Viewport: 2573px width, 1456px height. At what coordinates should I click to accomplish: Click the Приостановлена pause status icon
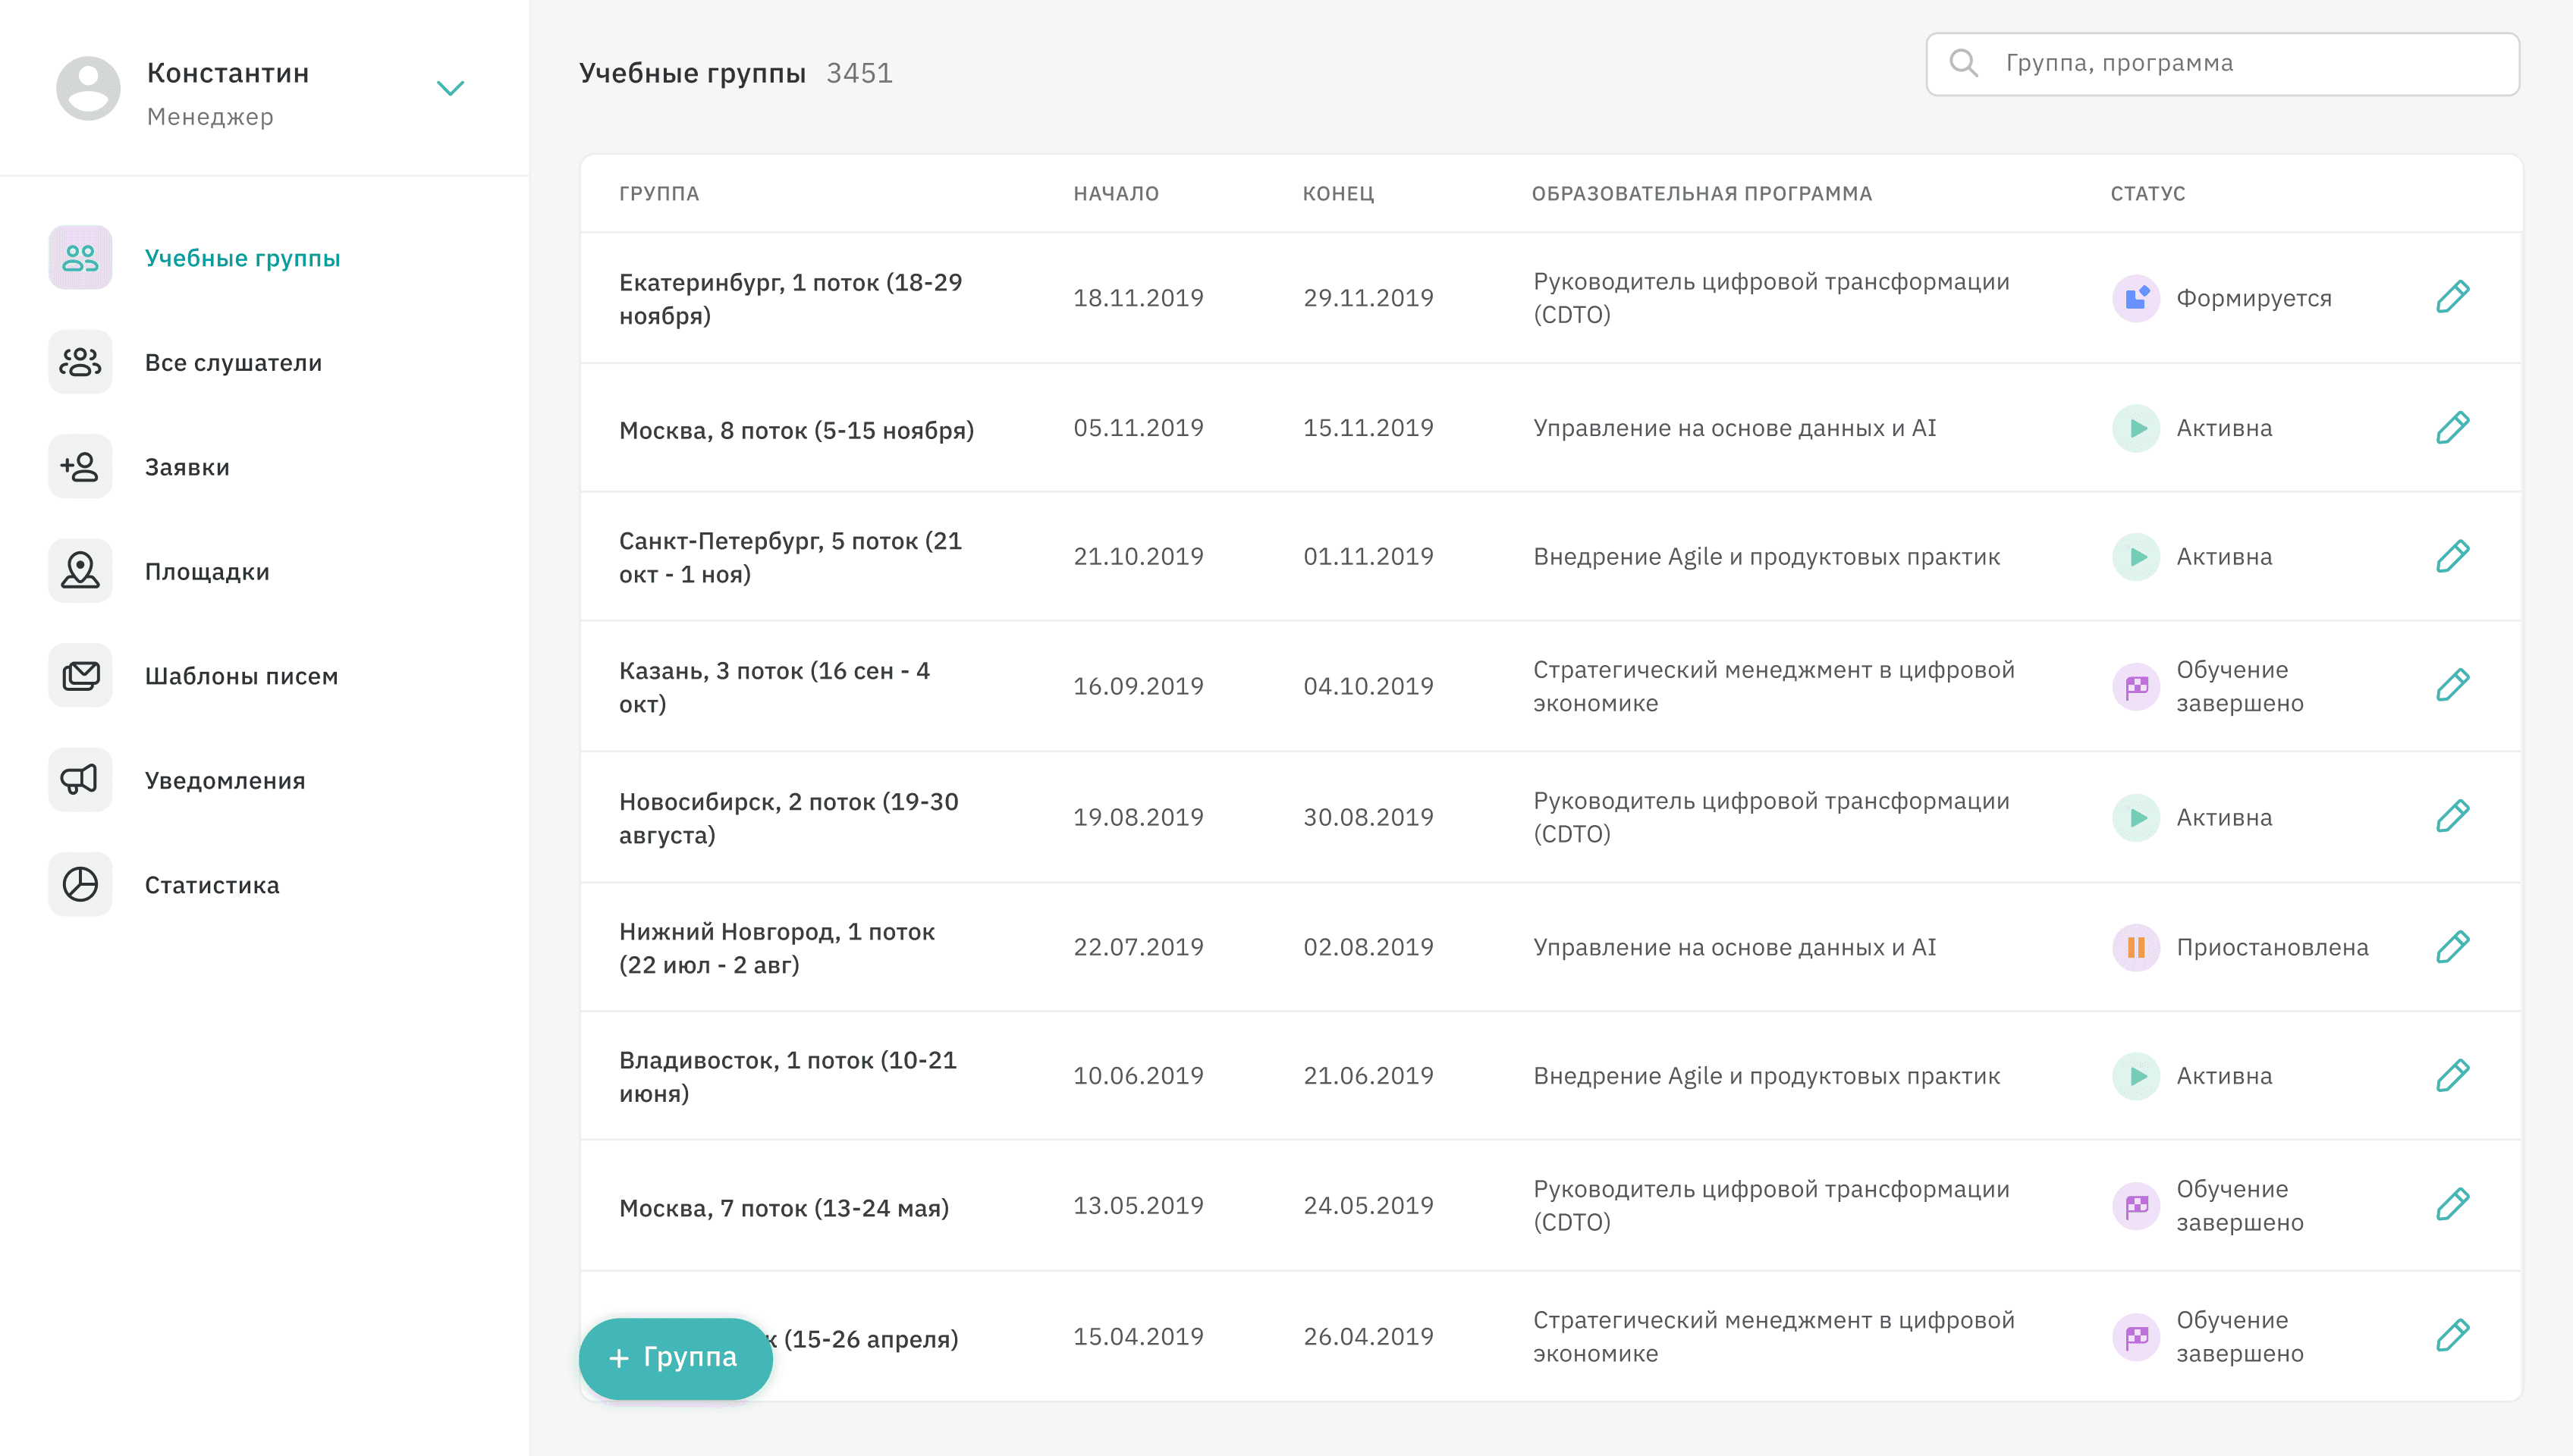click(x=2136, y=947)
